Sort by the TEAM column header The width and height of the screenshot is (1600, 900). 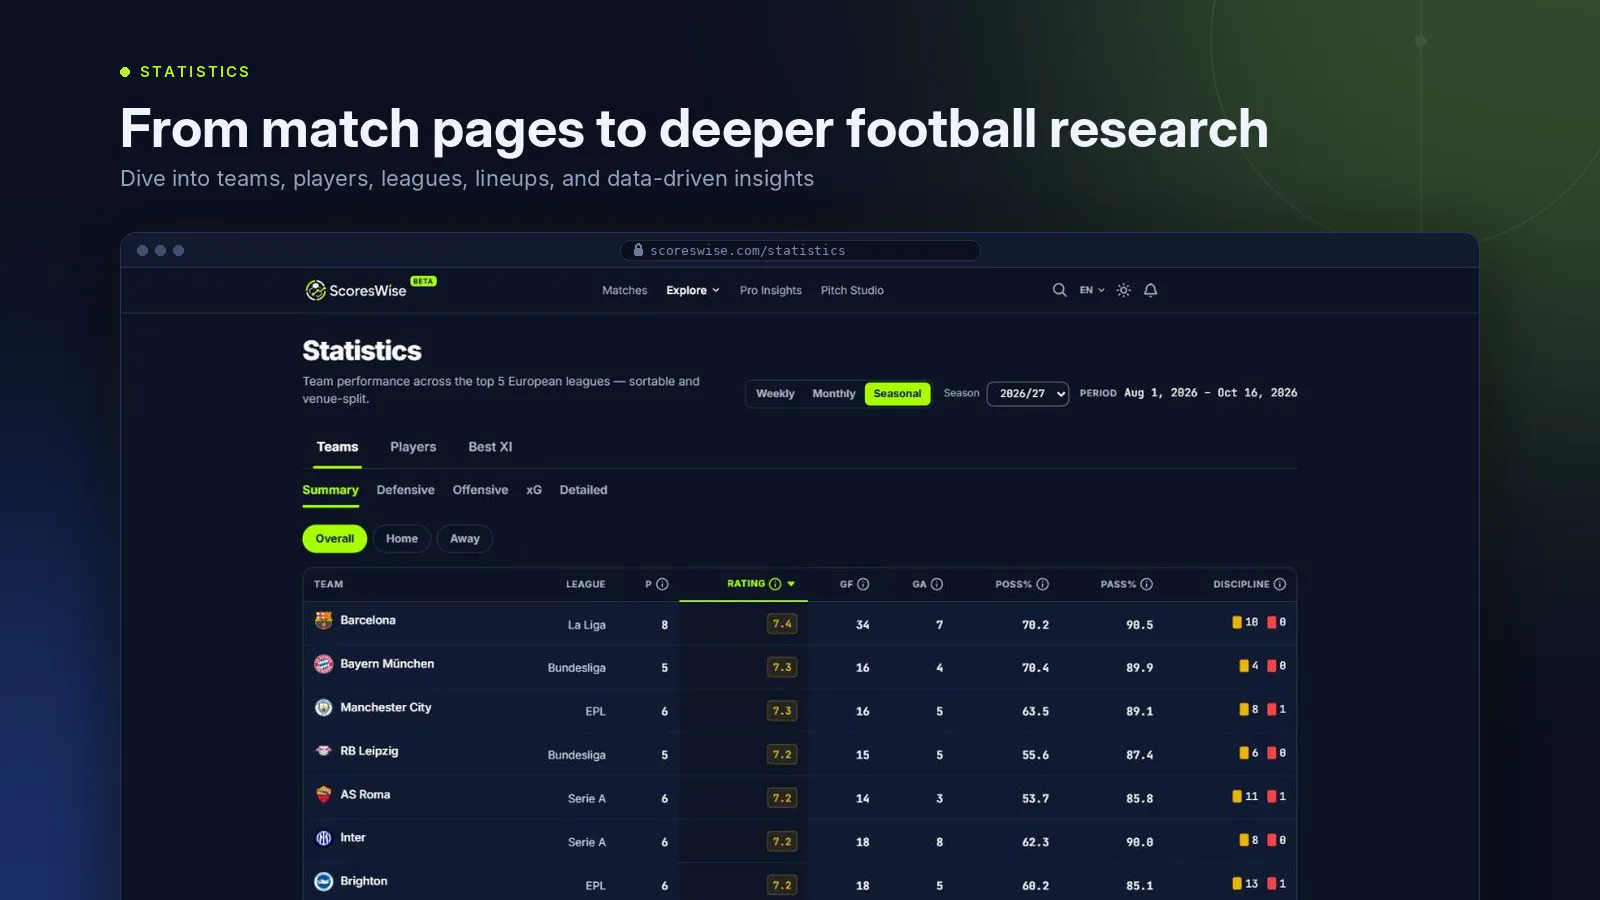(328, 584)
